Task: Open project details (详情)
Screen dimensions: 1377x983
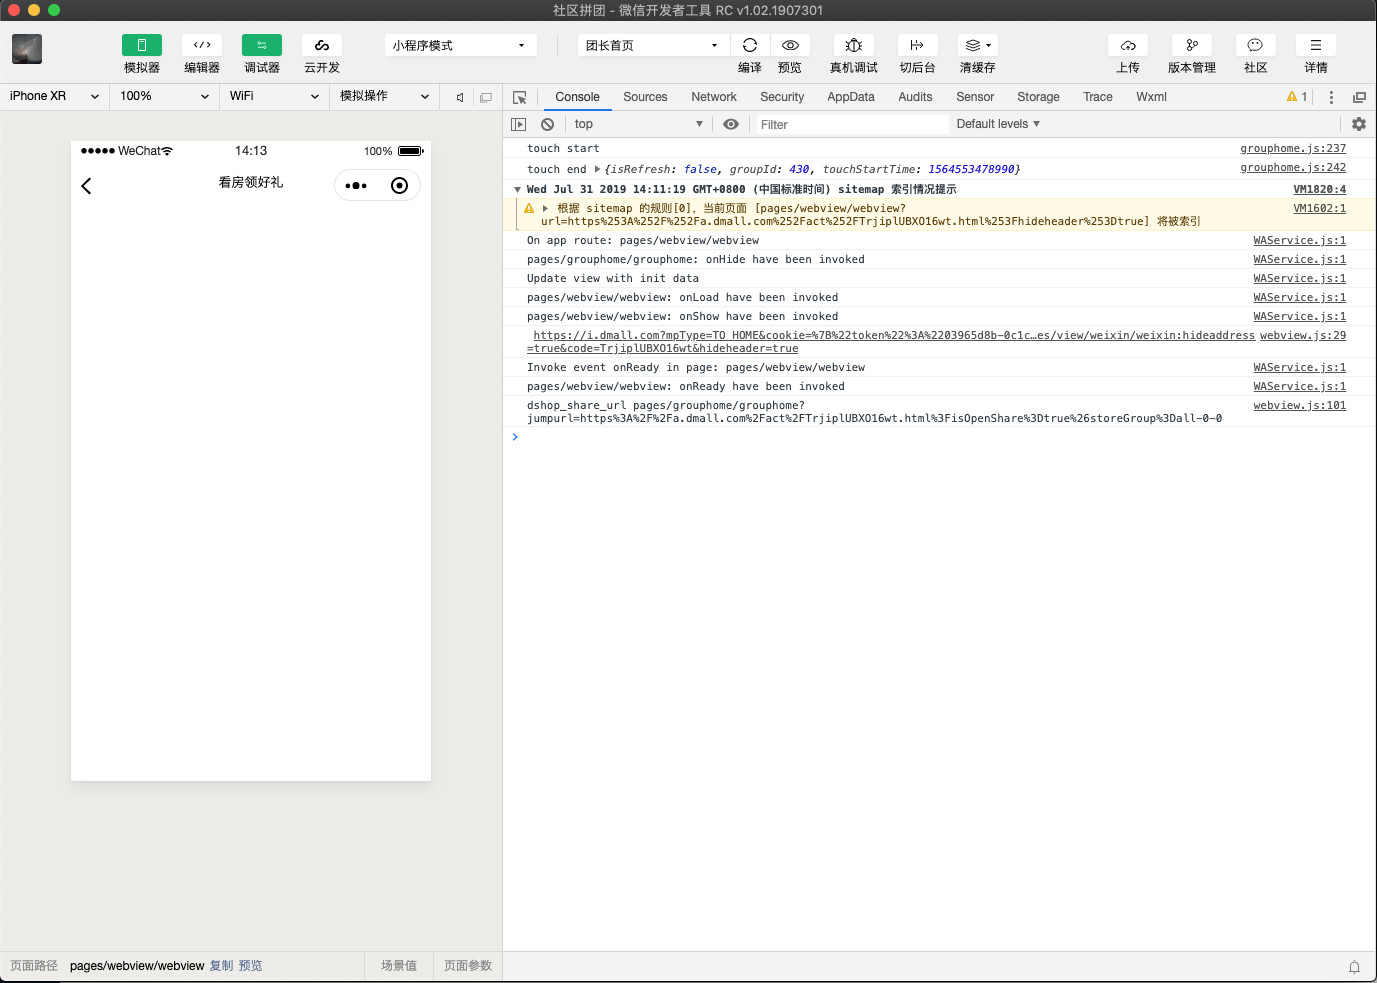Action: point(1316,45)
